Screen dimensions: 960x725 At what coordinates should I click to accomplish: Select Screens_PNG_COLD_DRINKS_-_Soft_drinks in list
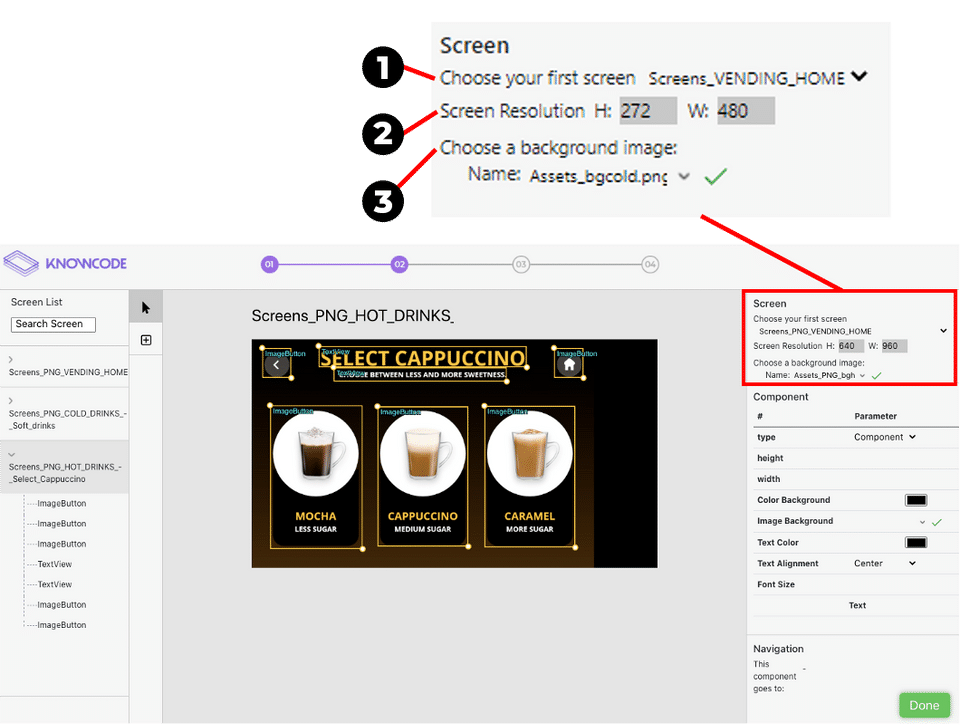pyautogui.click(x=67, y=419)
